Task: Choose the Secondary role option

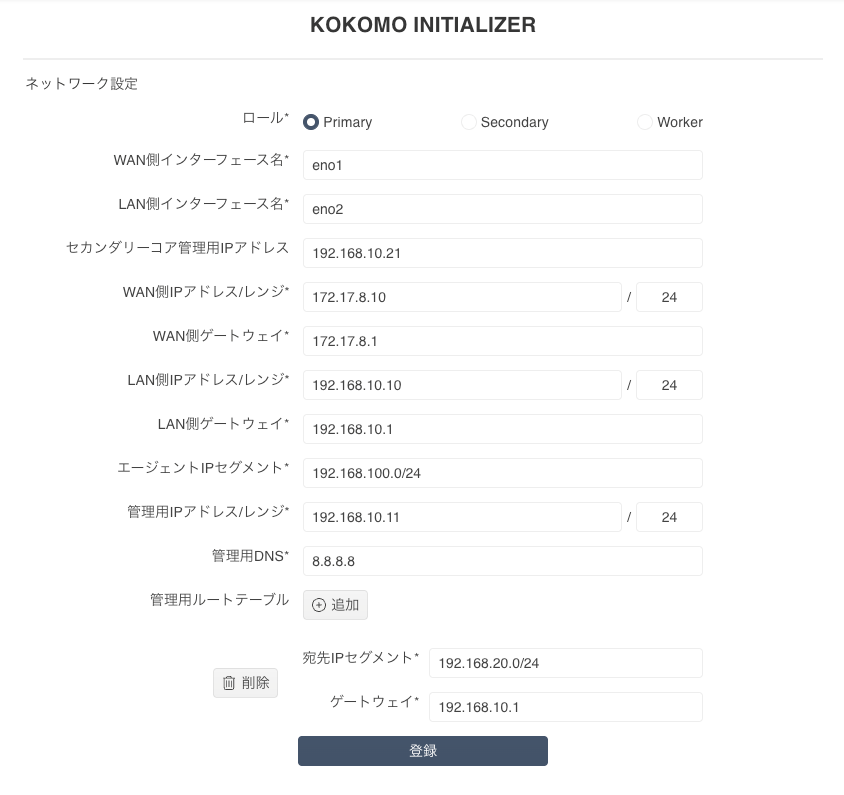Action: click(x=468, y=122)
